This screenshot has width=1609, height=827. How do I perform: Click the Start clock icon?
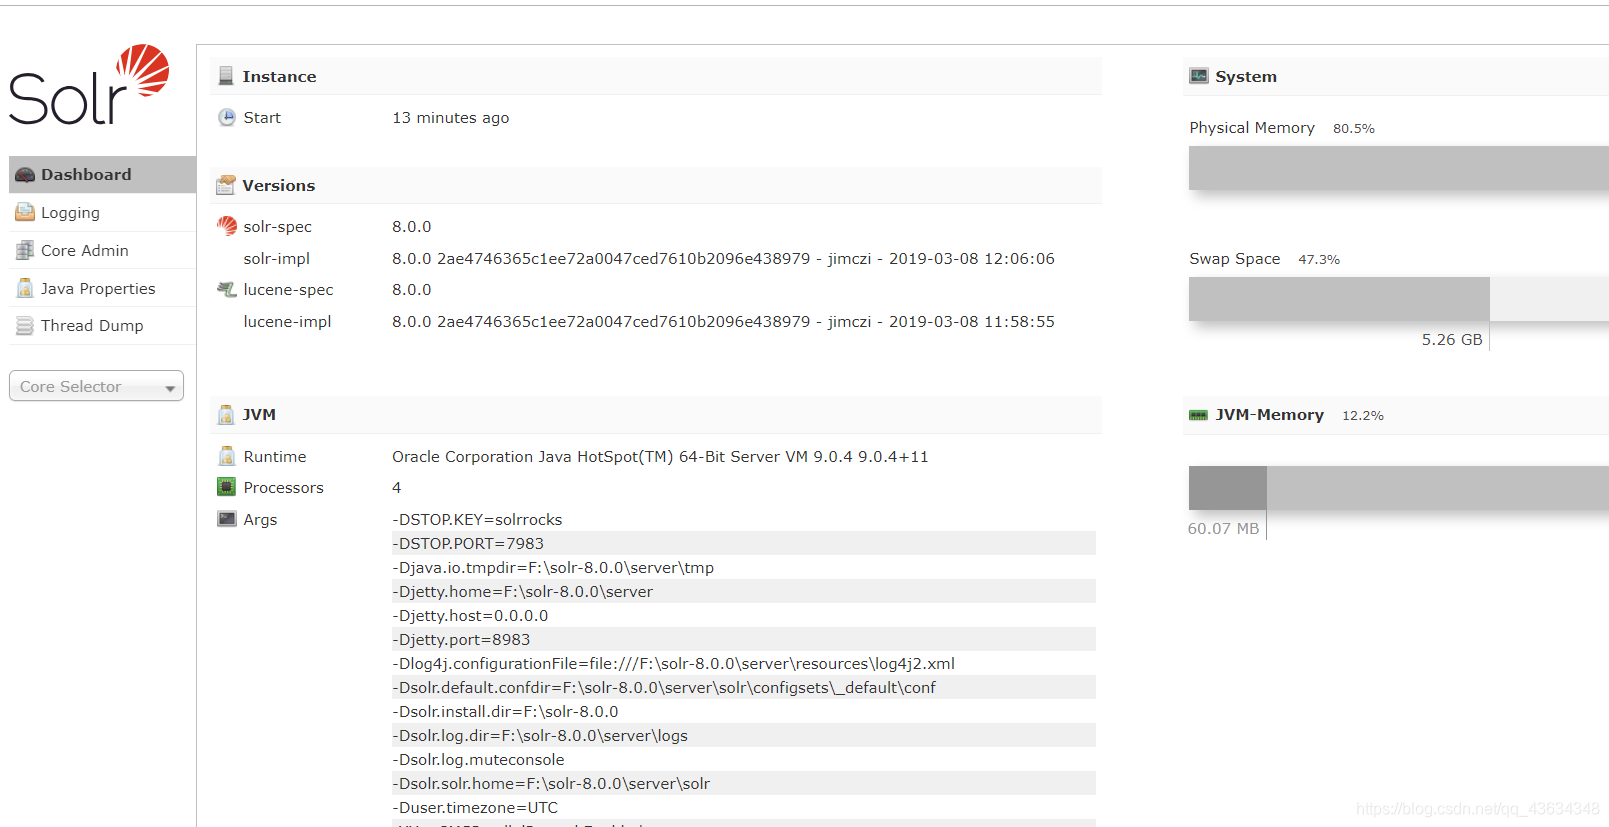pos(227,117)
